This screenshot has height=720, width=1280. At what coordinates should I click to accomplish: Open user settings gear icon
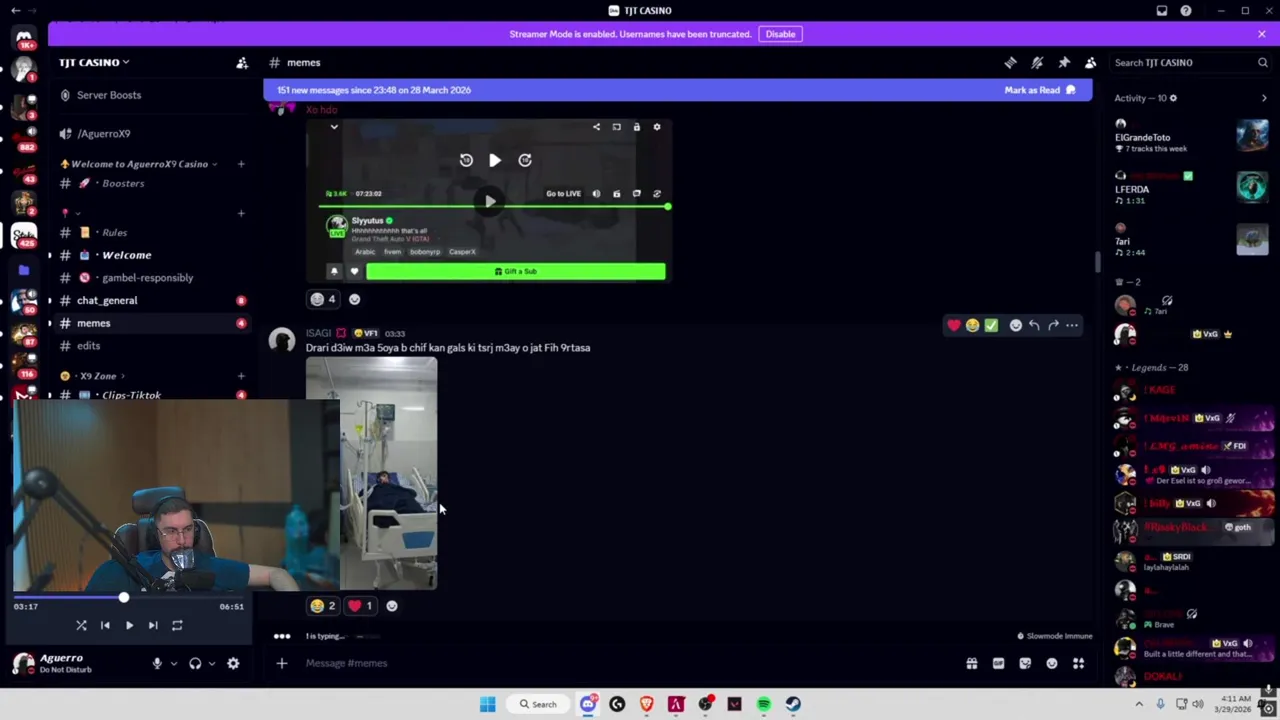pos(233,663)
